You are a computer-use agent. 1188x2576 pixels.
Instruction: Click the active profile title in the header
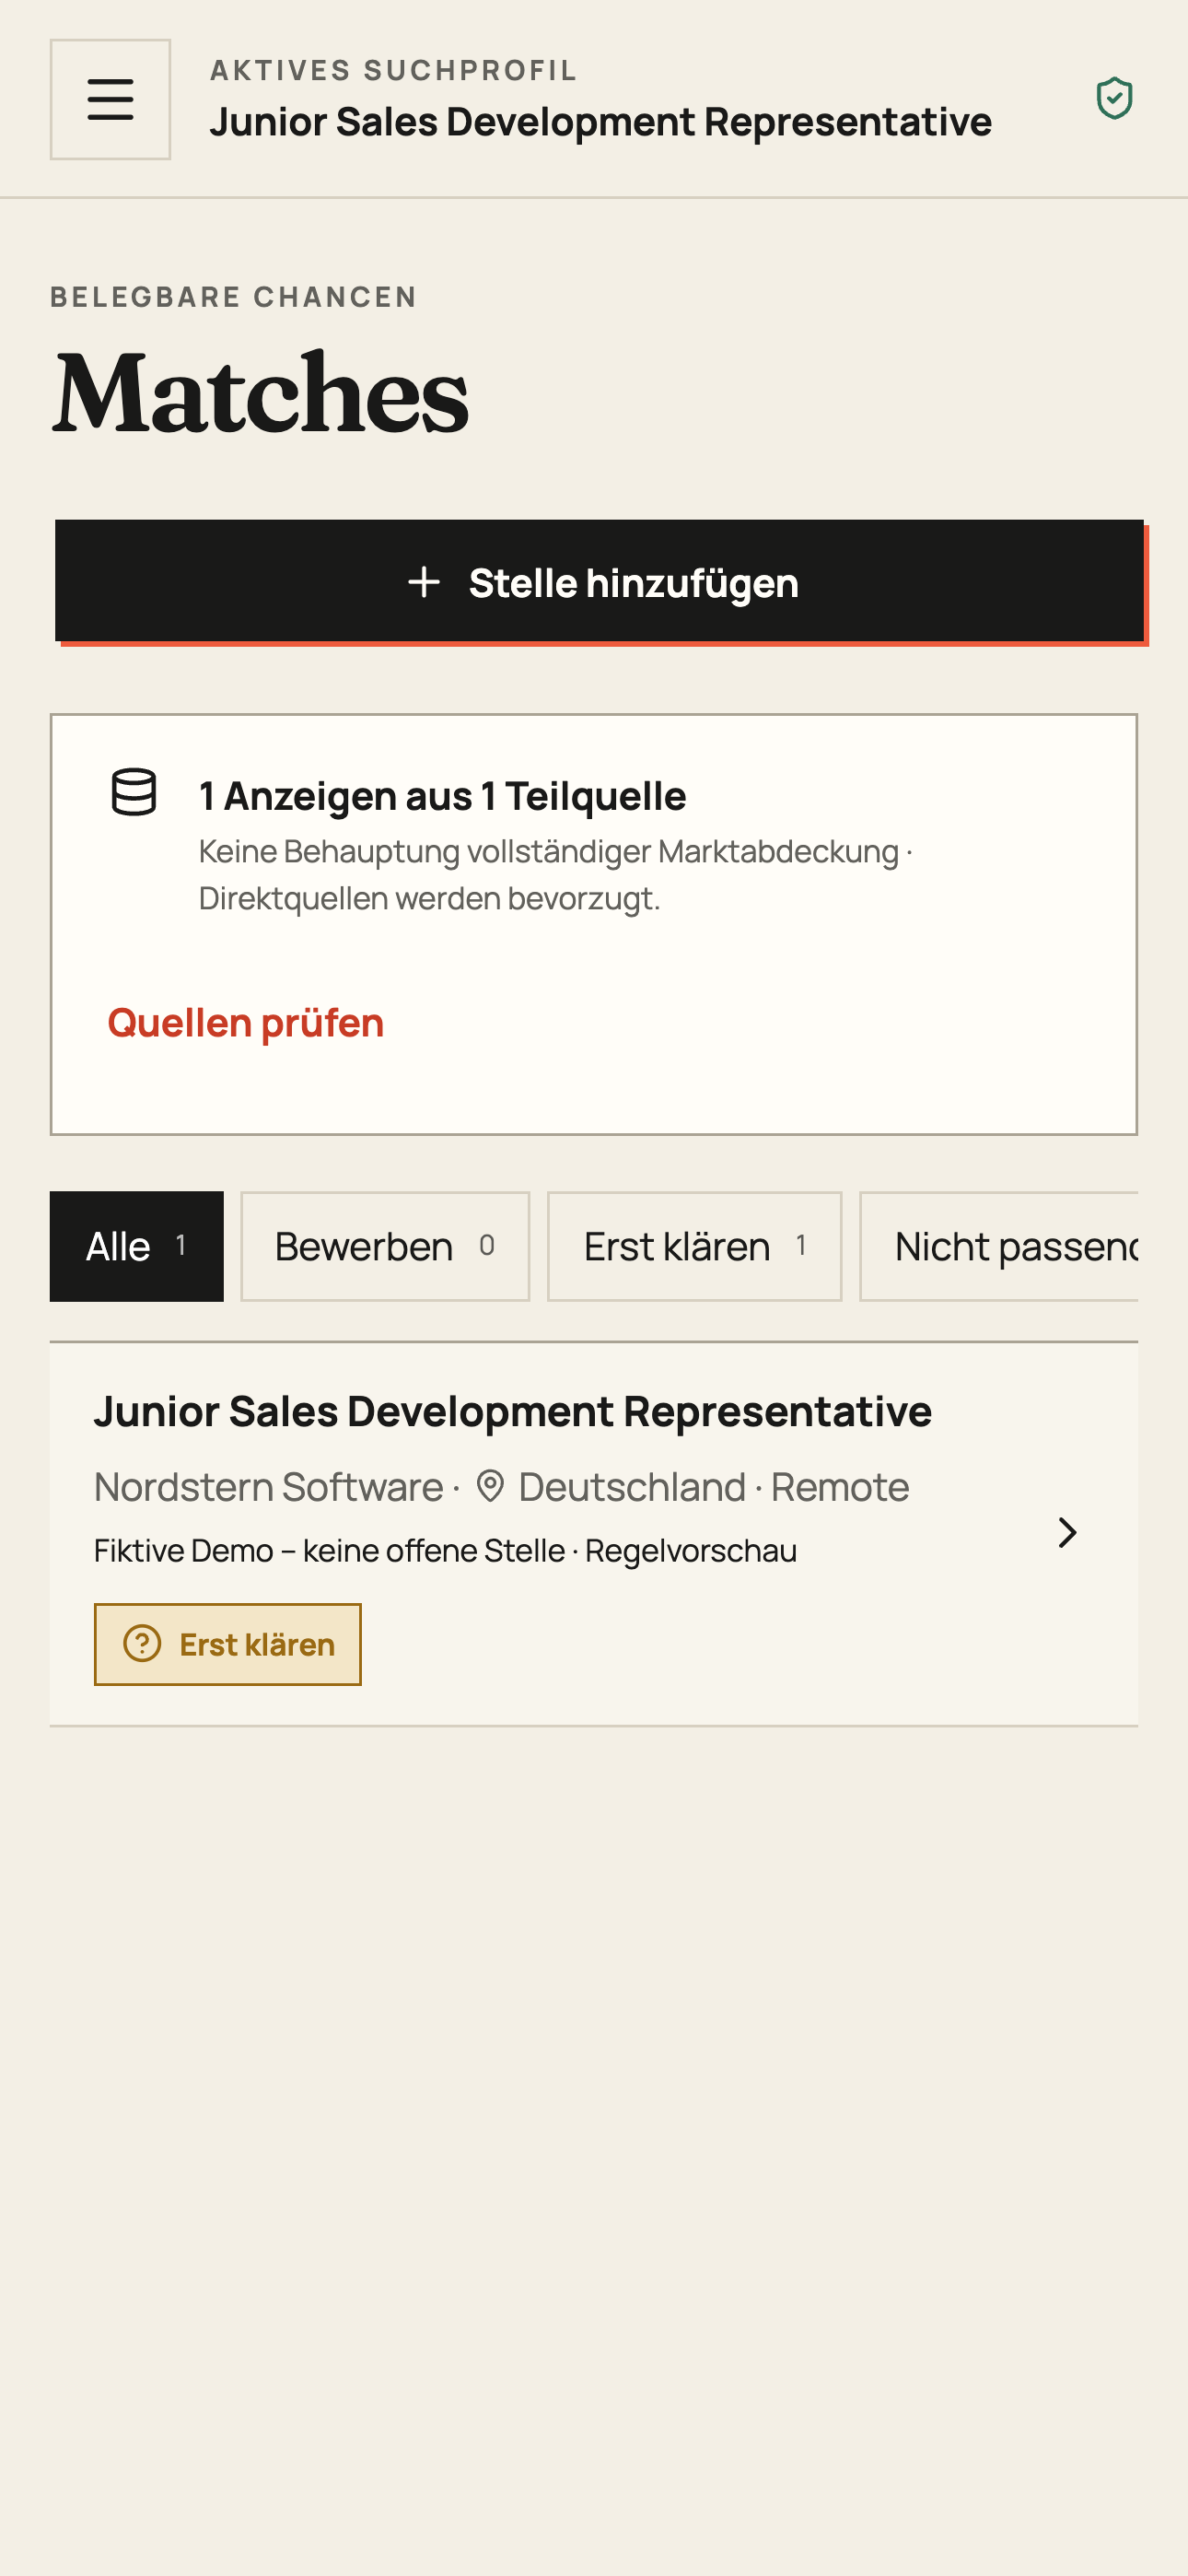pyautogui.click(x=601, y=122)
